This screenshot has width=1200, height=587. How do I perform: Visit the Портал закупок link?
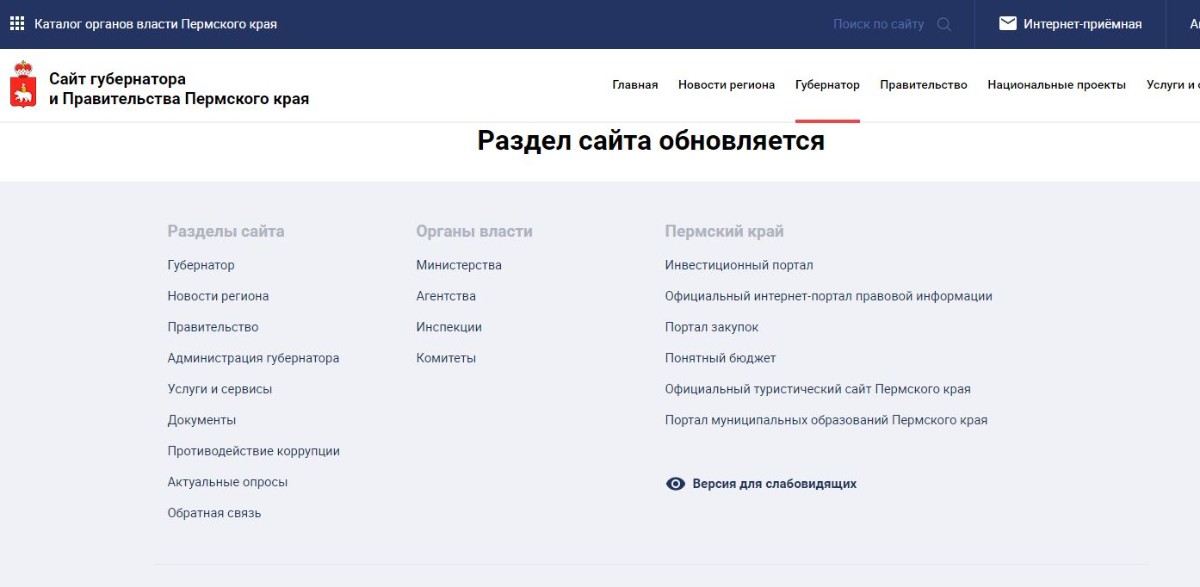(712, 327)
